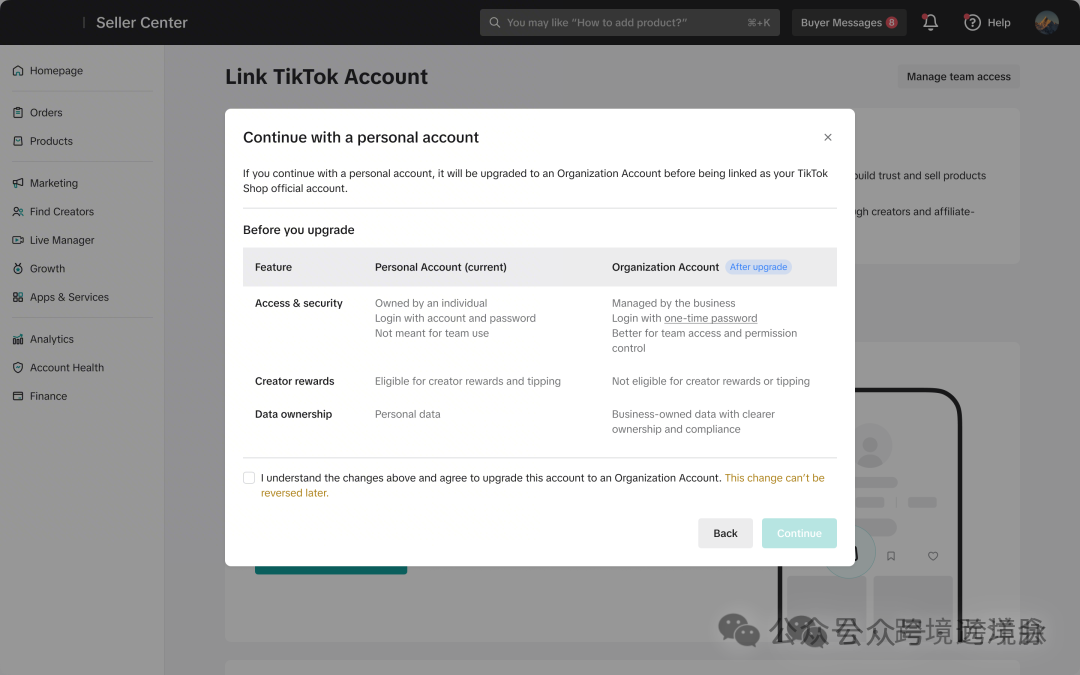Open Growth in the sidebar

(x=48, y=269)
